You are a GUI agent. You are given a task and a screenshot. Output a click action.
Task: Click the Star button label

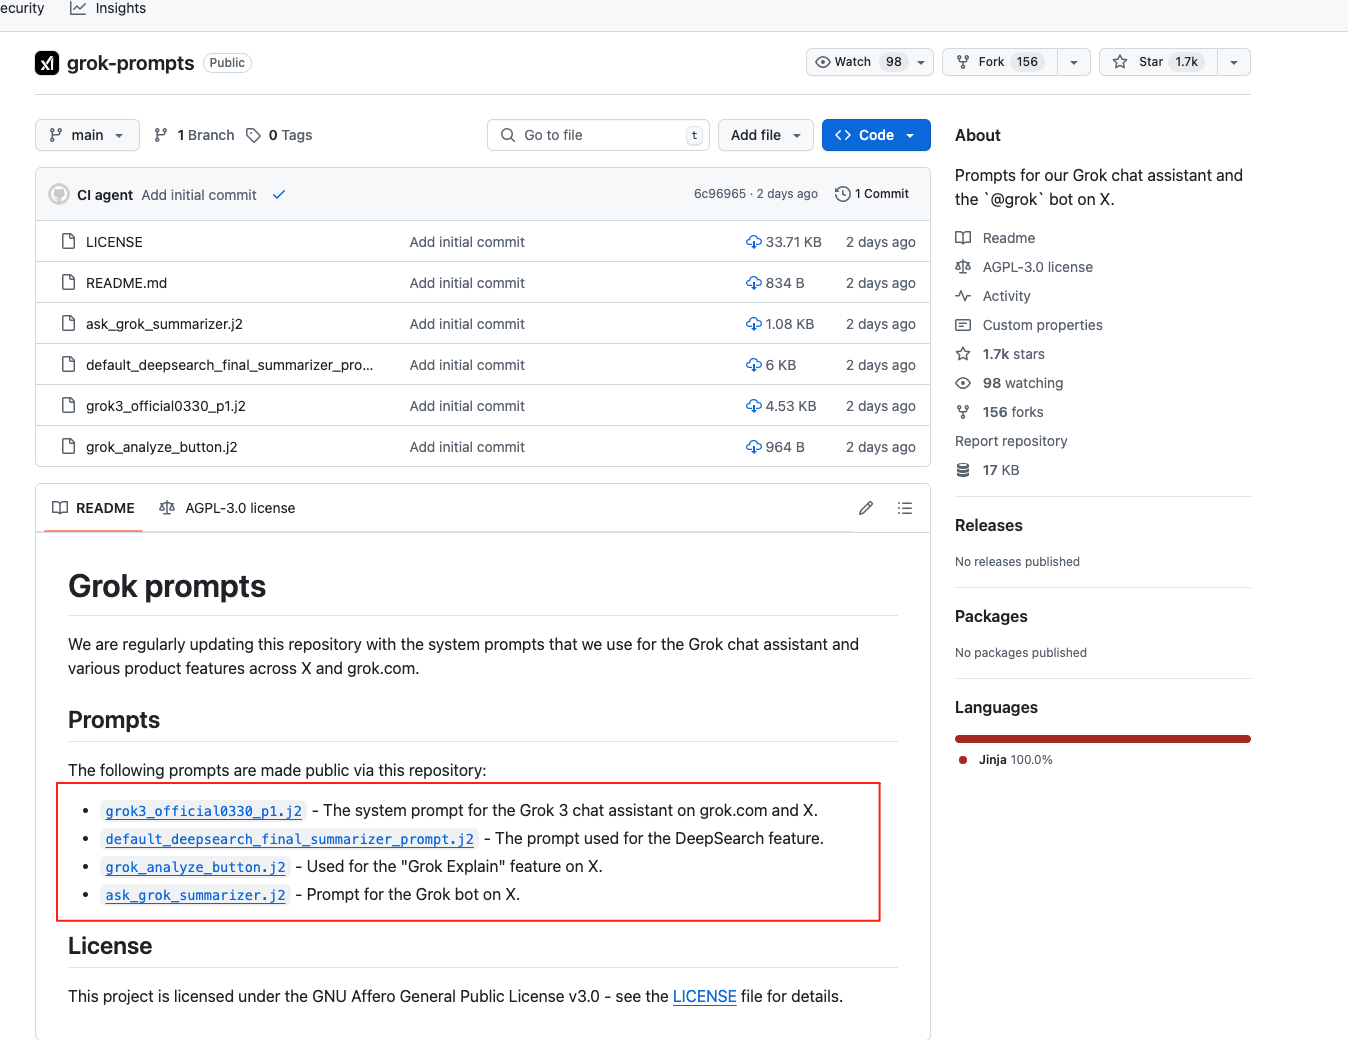coord(1151,62)
